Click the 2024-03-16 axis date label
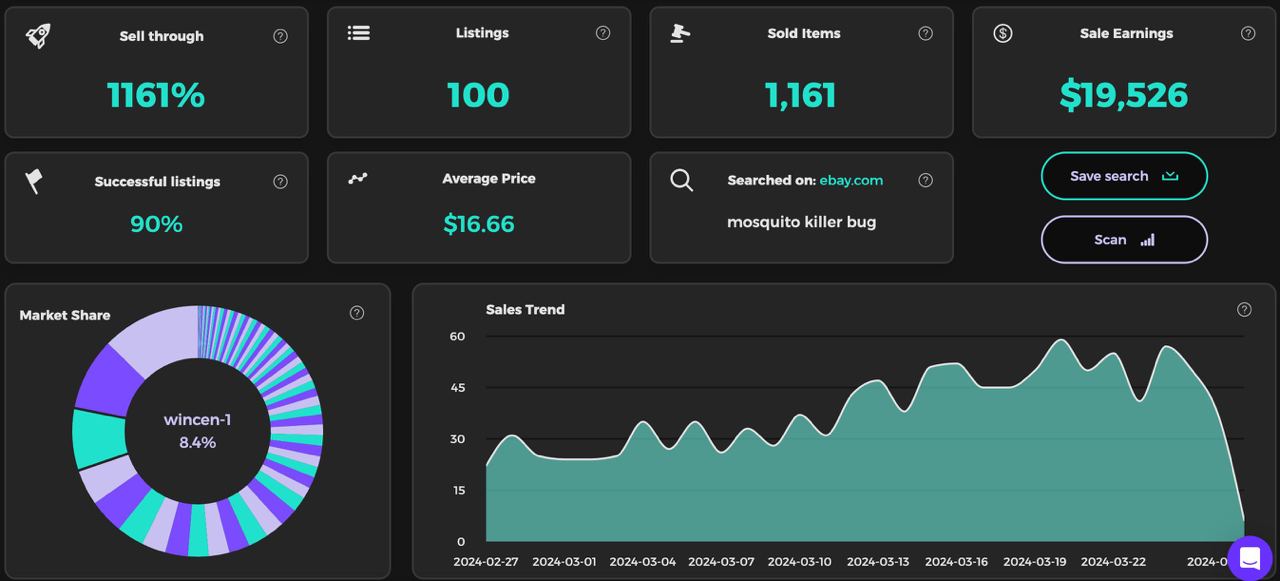The height and width of the screenshot is (581, 1280). 957,562
